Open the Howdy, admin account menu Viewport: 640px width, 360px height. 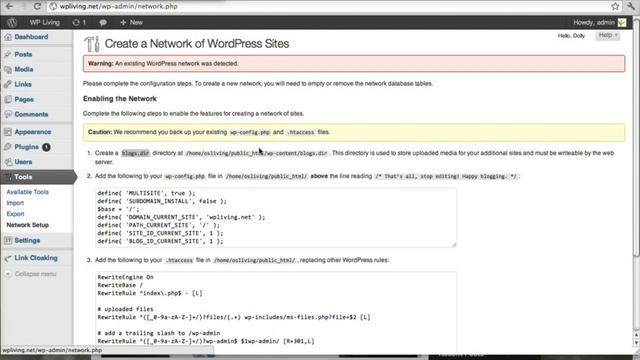(594, 22)
